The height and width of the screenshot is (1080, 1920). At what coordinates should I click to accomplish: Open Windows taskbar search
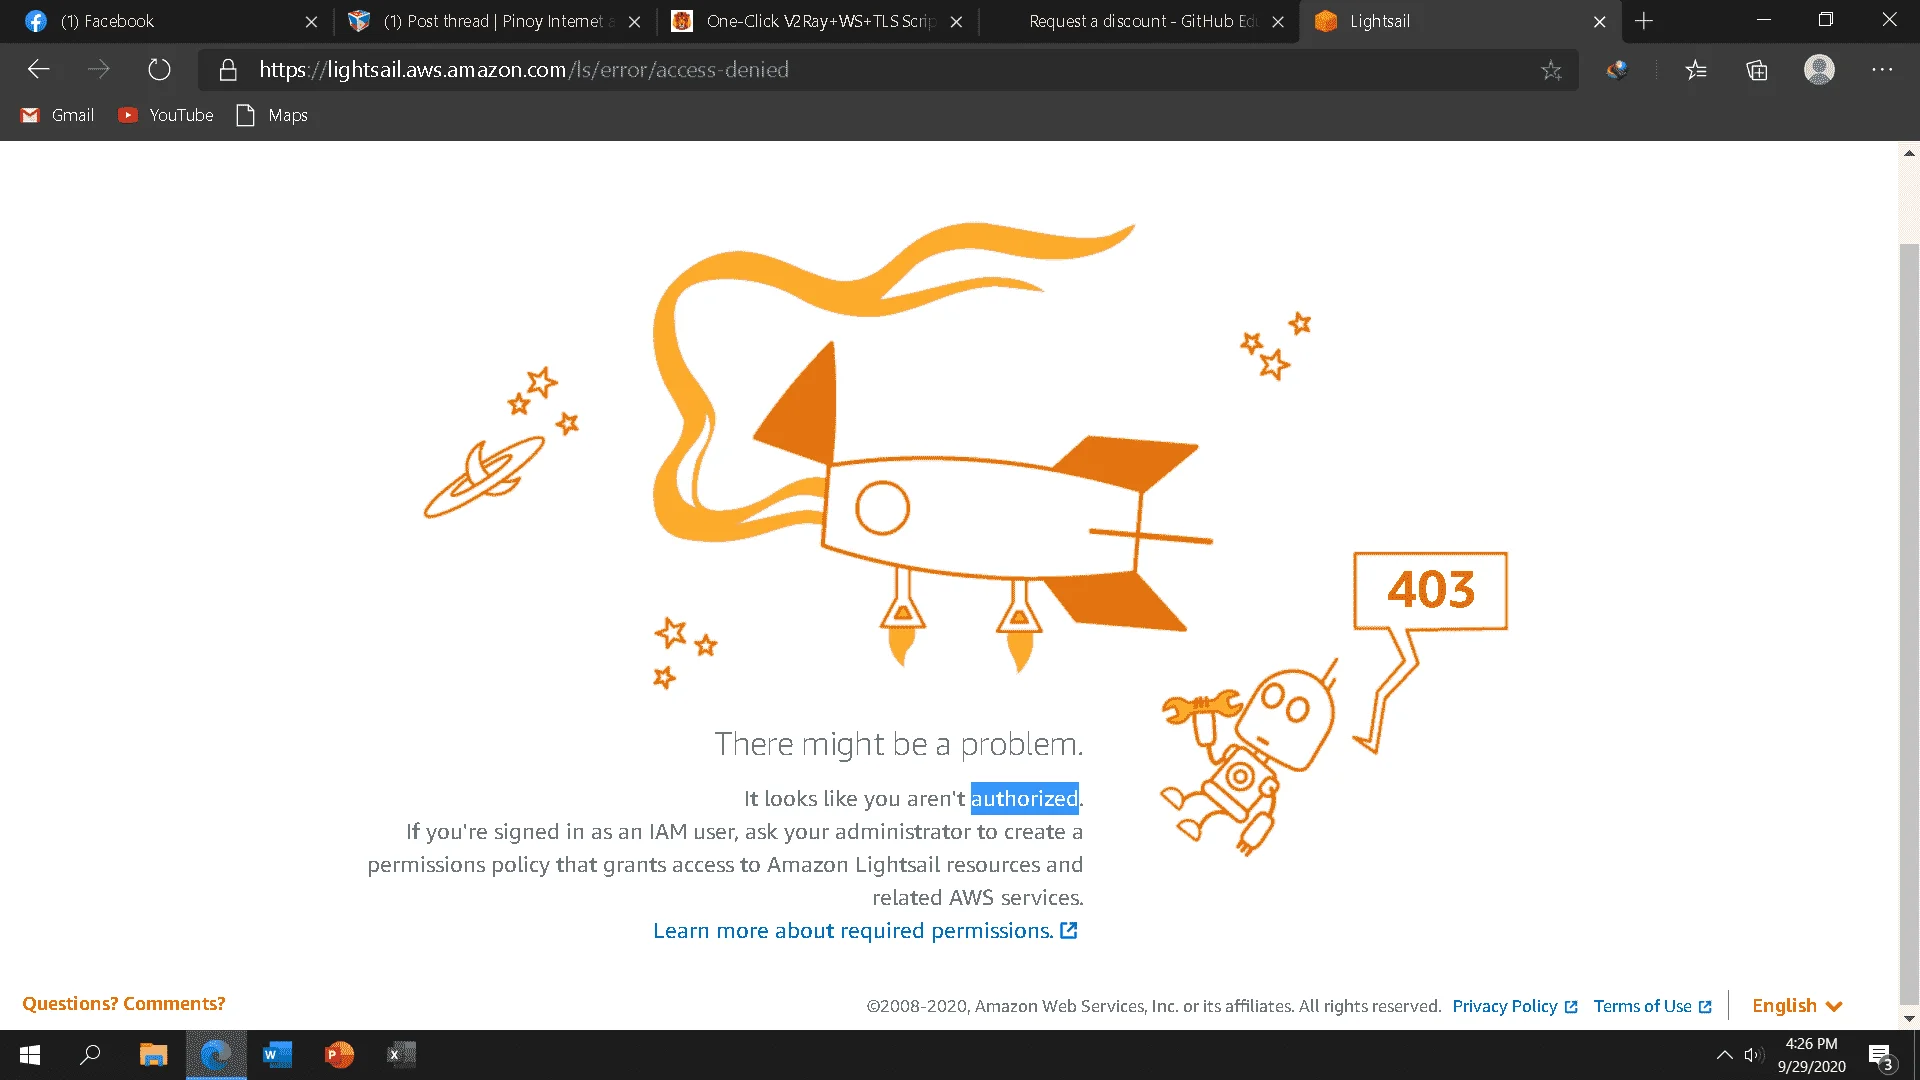pyautogui.click(x=90, y=1055)
